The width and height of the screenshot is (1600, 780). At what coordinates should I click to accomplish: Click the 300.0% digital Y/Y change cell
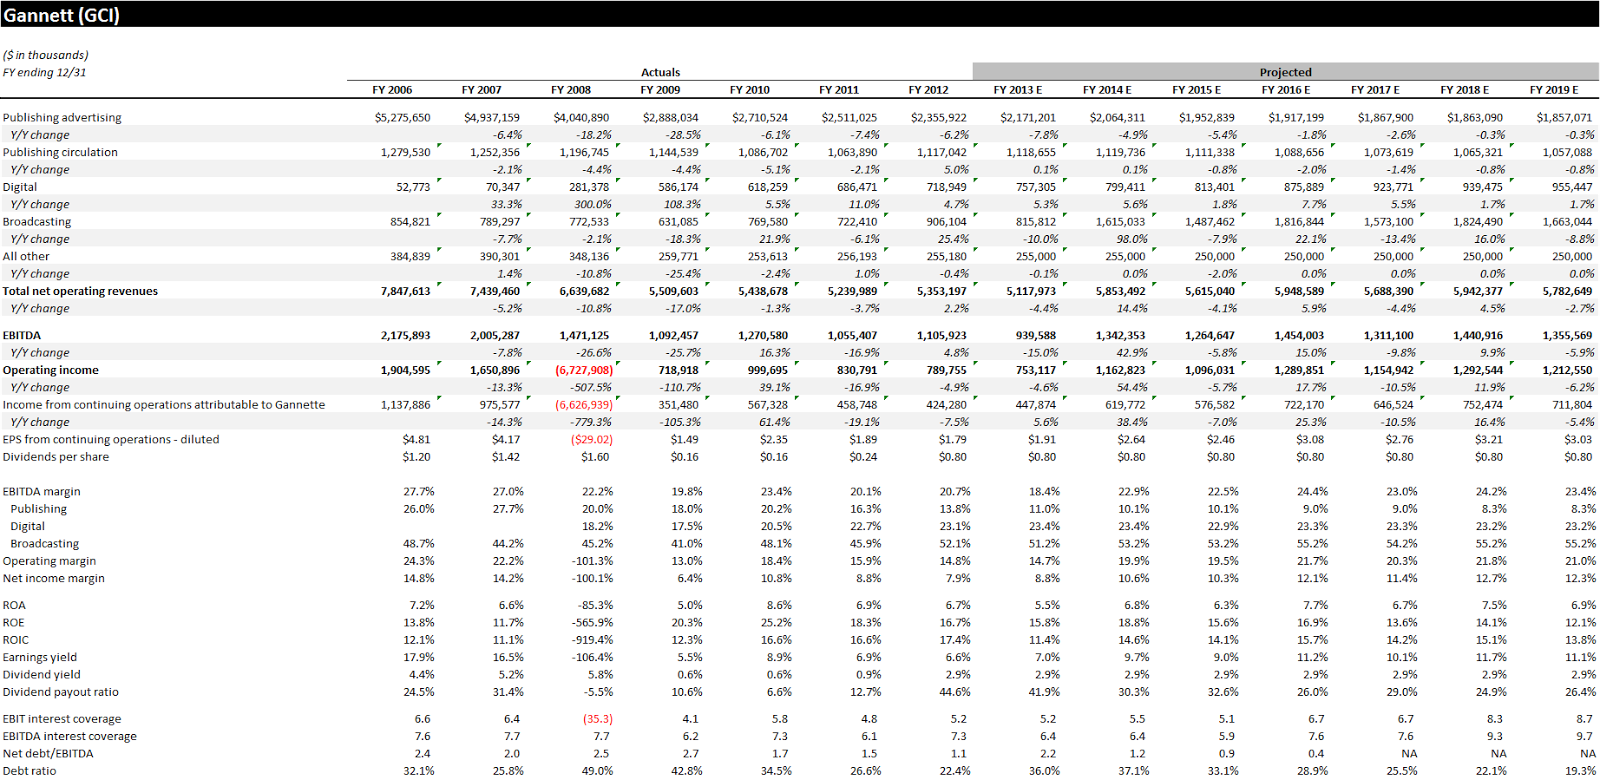coord(593,204)
